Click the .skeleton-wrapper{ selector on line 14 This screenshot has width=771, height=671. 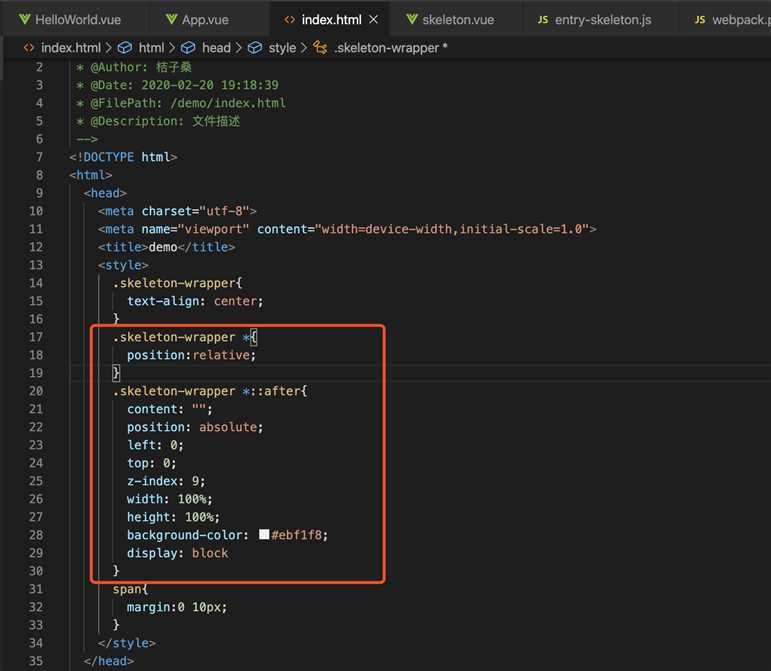178,283
